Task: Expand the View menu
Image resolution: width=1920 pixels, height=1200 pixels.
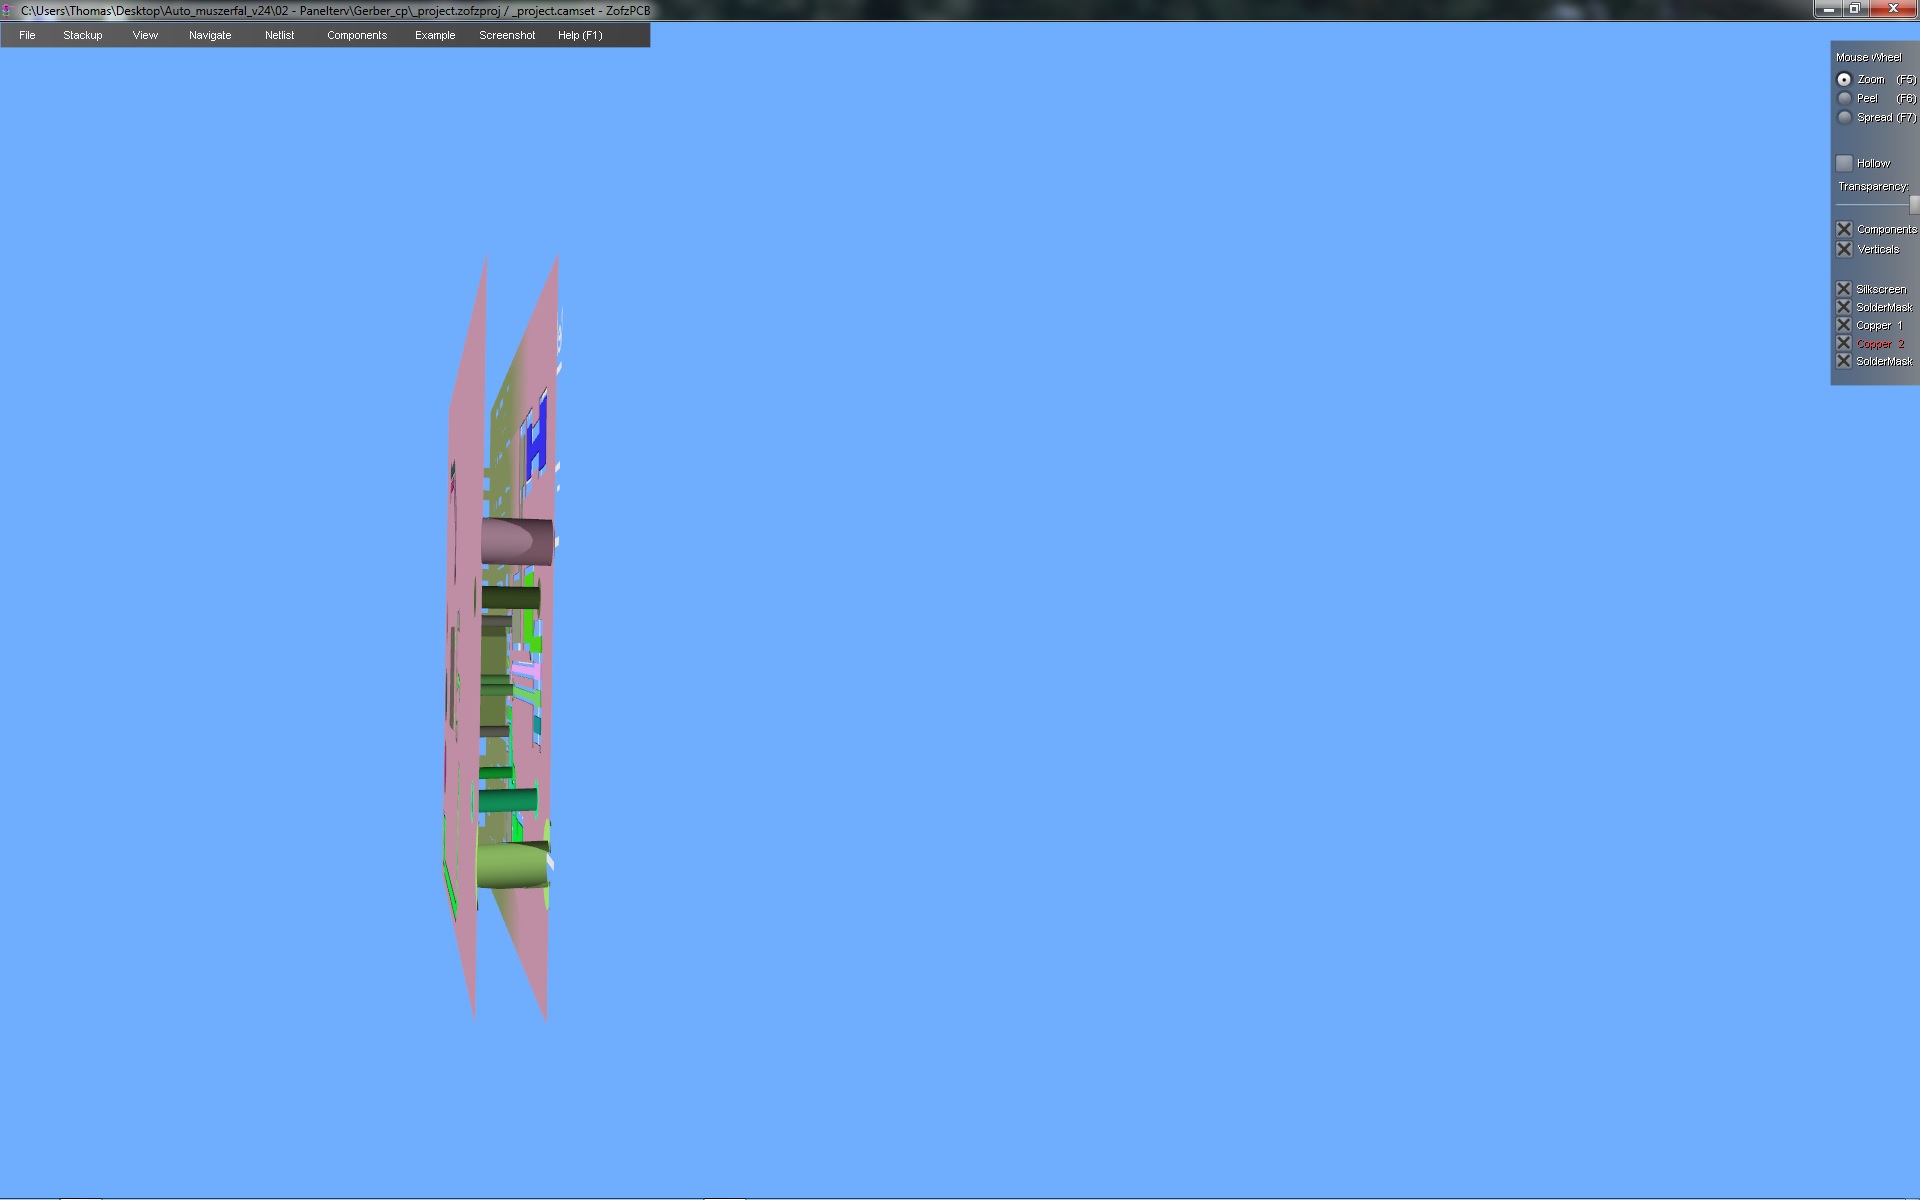Action: pos(145,35)
